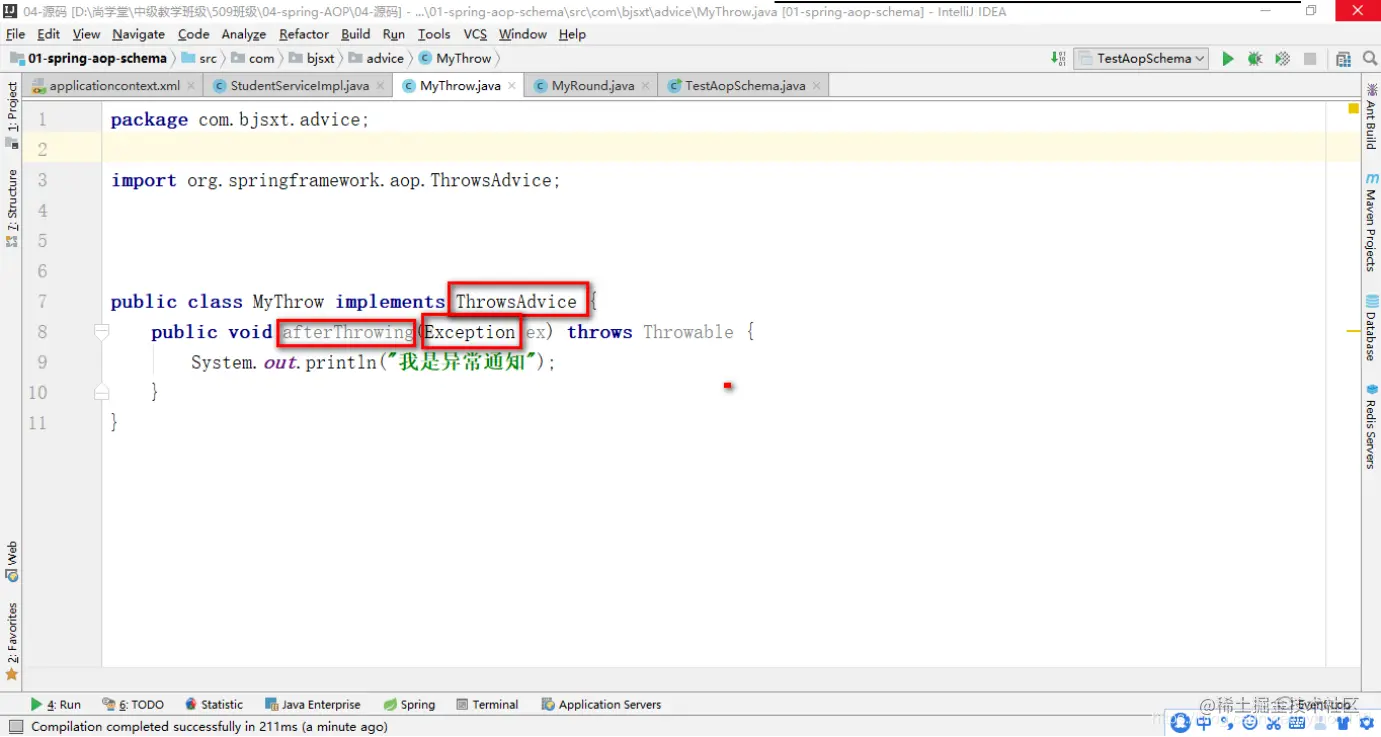Click the Stop process square icon

point(1310,59)
